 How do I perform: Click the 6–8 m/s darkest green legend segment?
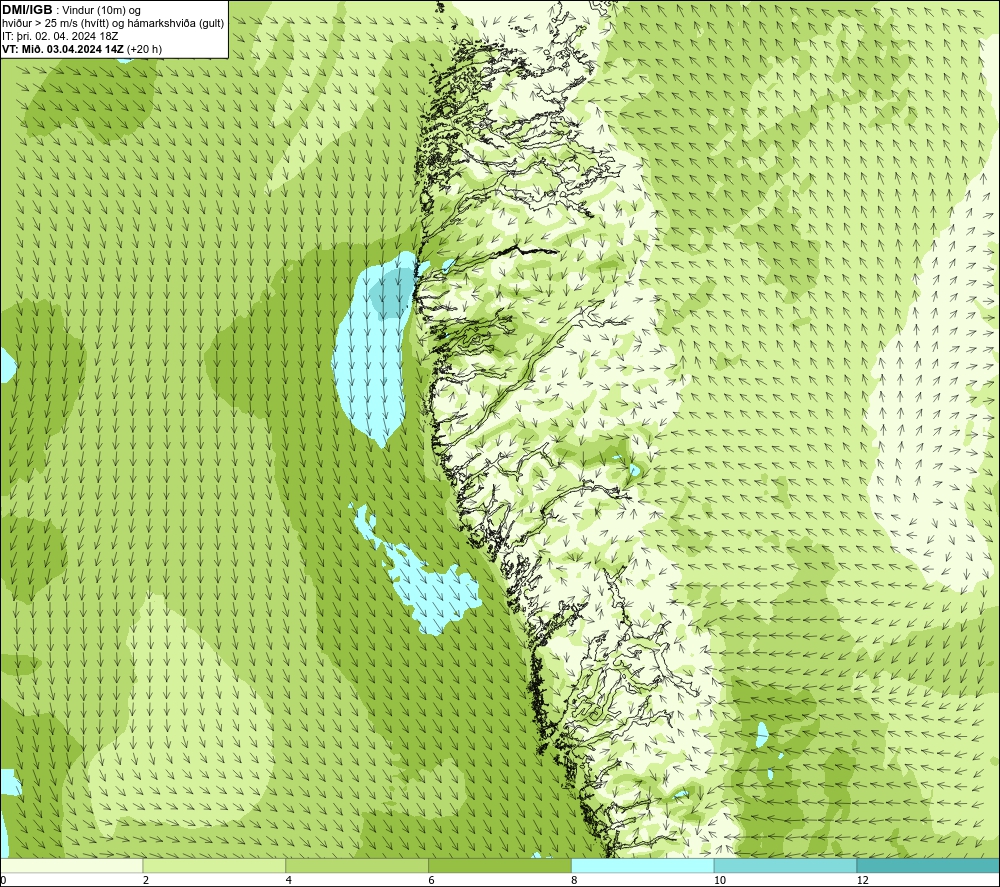(500, 865)
